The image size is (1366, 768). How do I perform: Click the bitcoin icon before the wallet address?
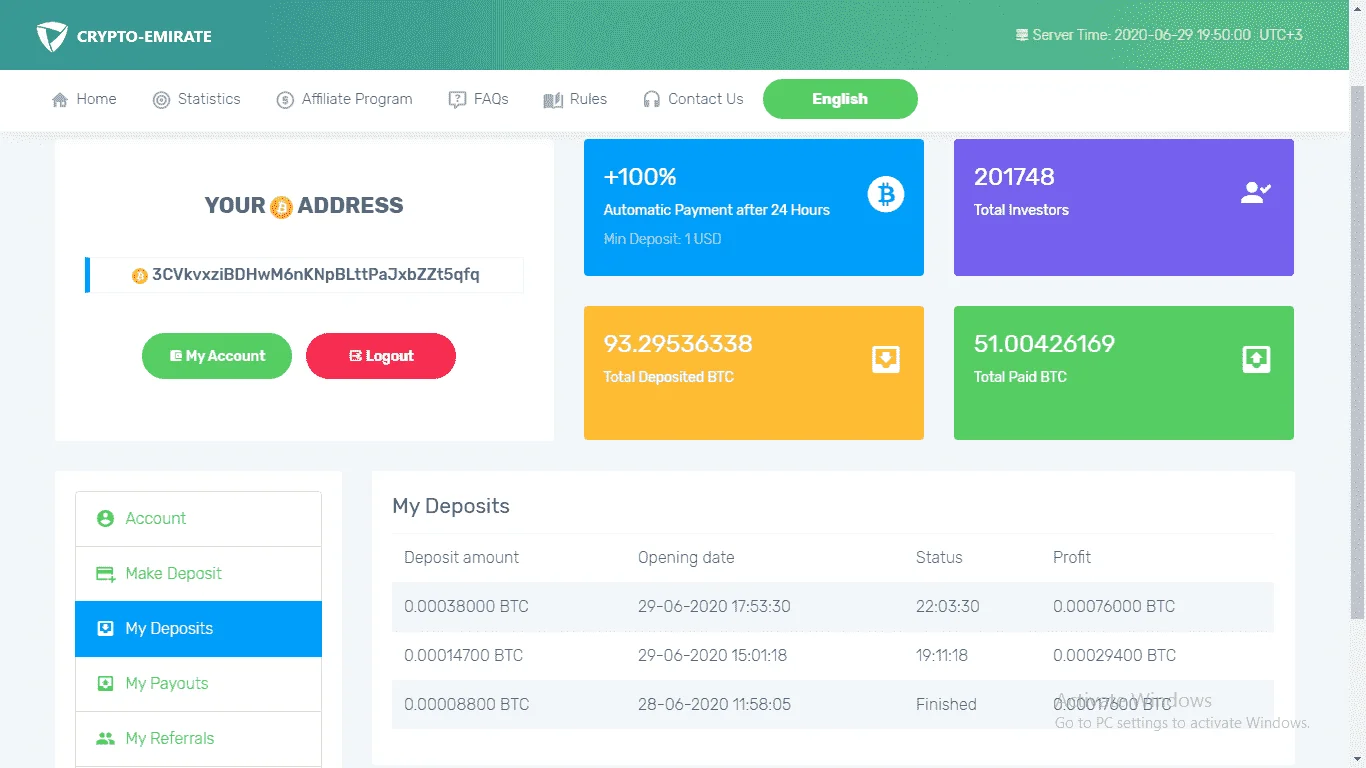(140, 275)
